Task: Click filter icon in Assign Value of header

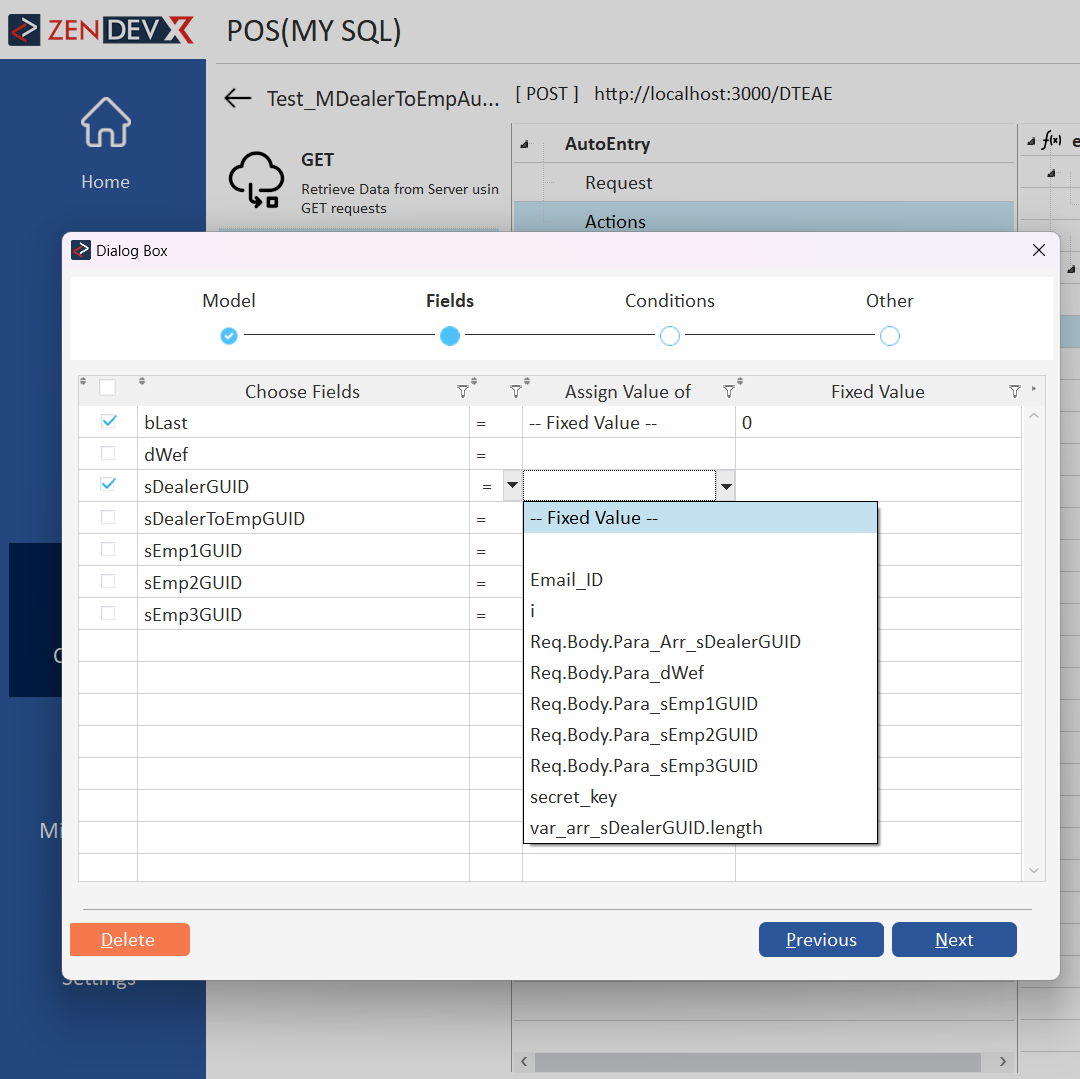Action: click(729, 392)
